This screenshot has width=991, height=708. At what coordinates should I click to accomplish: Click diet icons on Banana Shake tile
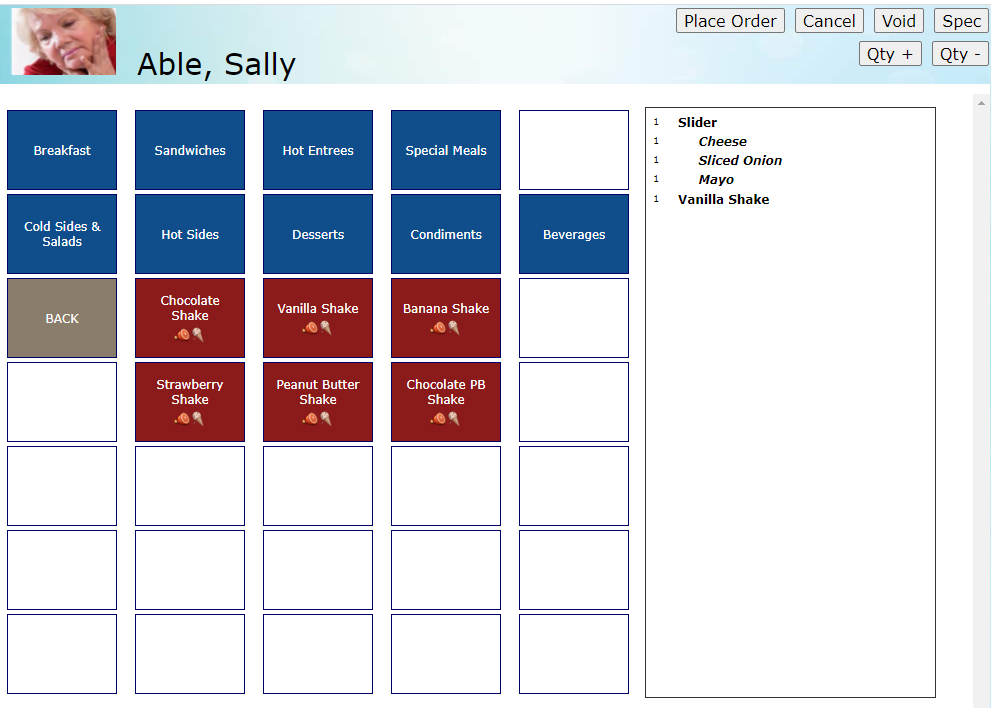(446, 327)
